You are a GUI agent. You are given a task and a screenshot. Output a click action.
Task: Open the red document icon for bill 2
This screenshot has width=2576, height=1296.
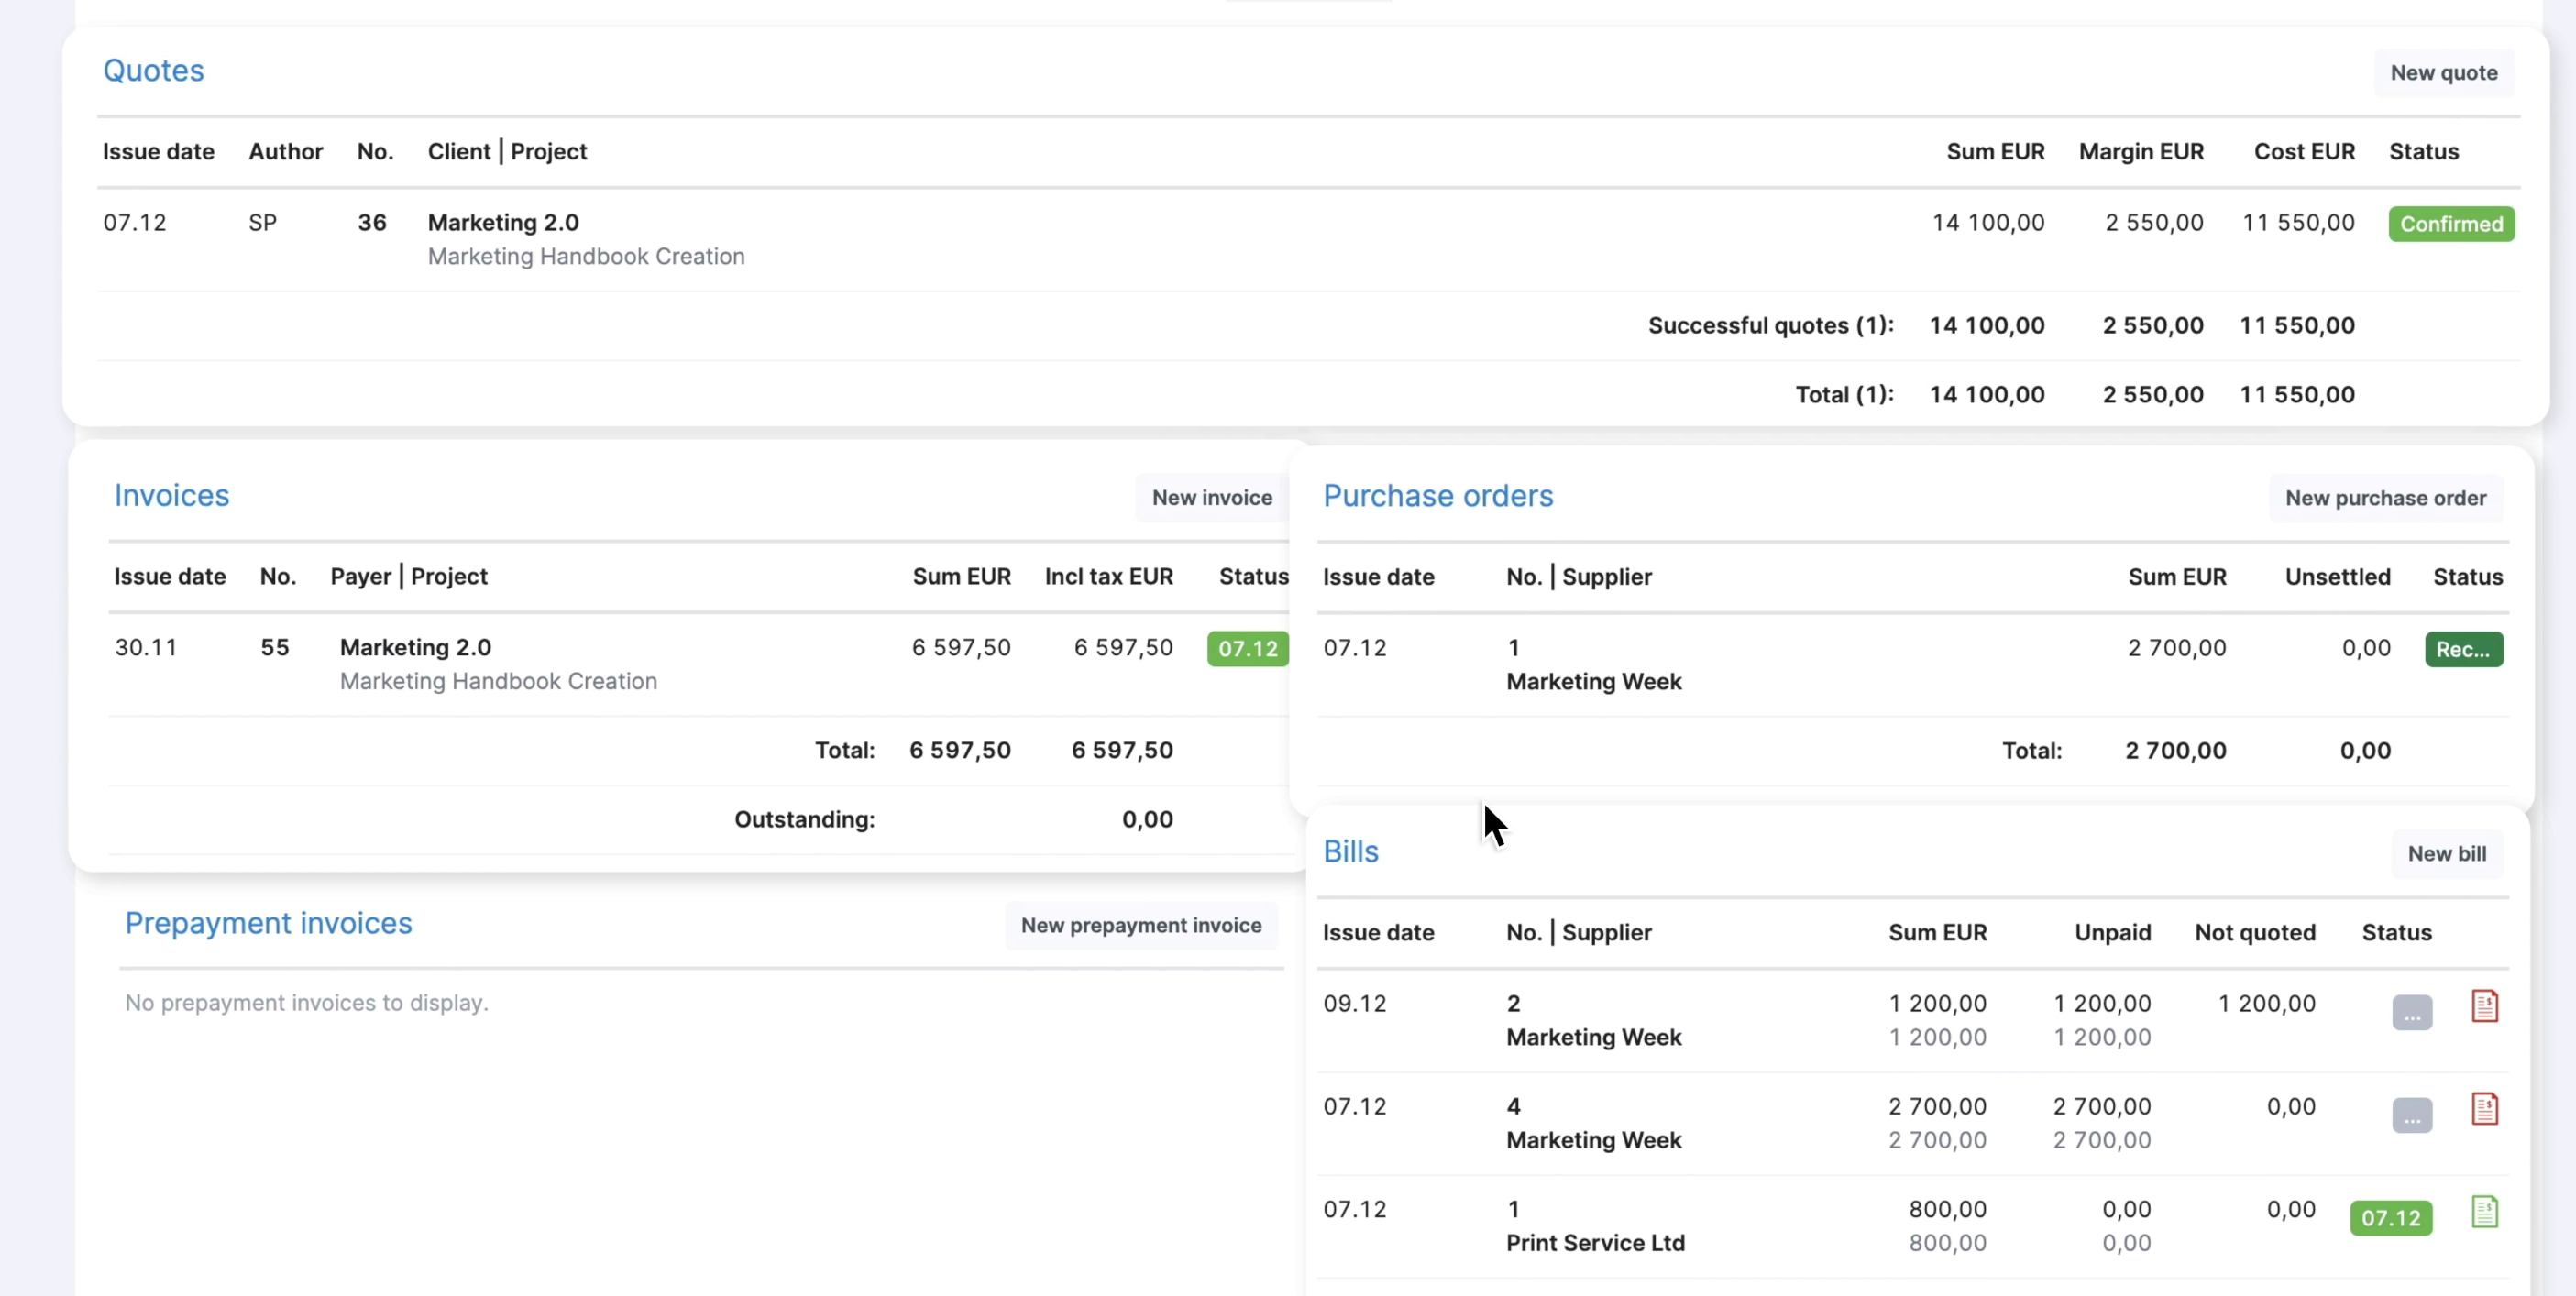2485,1006
